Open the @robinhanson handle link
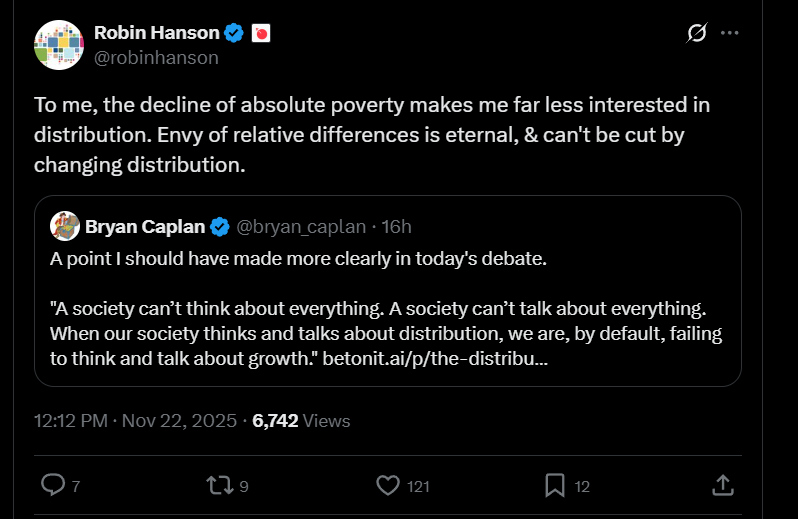Image resolution: width=798 pixels, height=519 pixels. [156, 58]
